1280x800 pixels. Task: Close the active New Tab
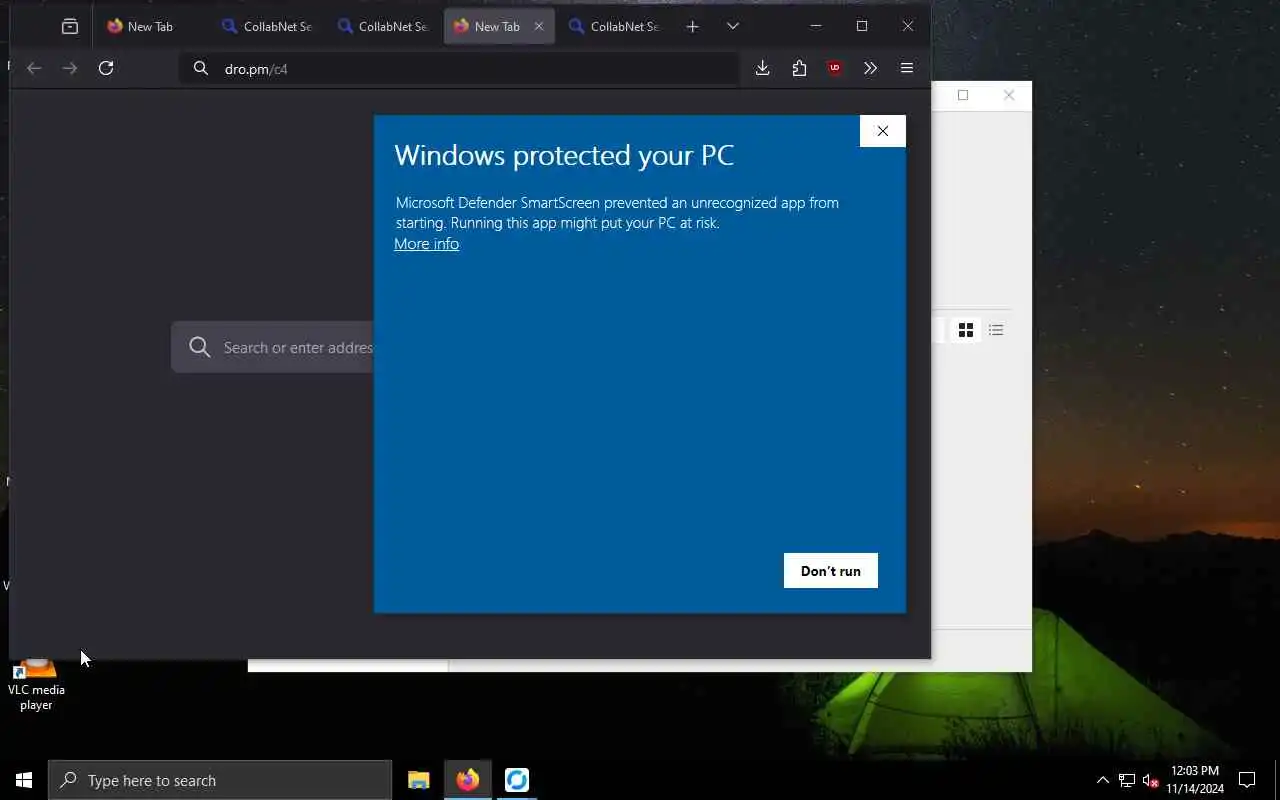538,27
